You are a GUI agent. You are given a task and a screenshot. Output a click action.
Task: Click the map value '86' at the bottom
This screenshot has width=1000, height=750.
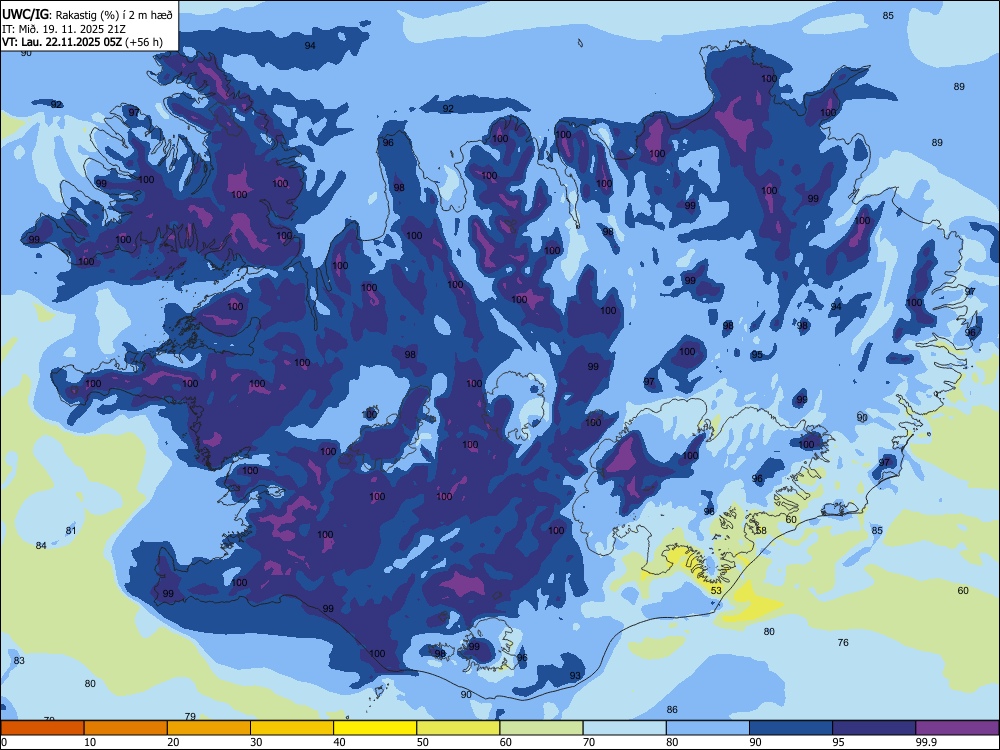672,709
